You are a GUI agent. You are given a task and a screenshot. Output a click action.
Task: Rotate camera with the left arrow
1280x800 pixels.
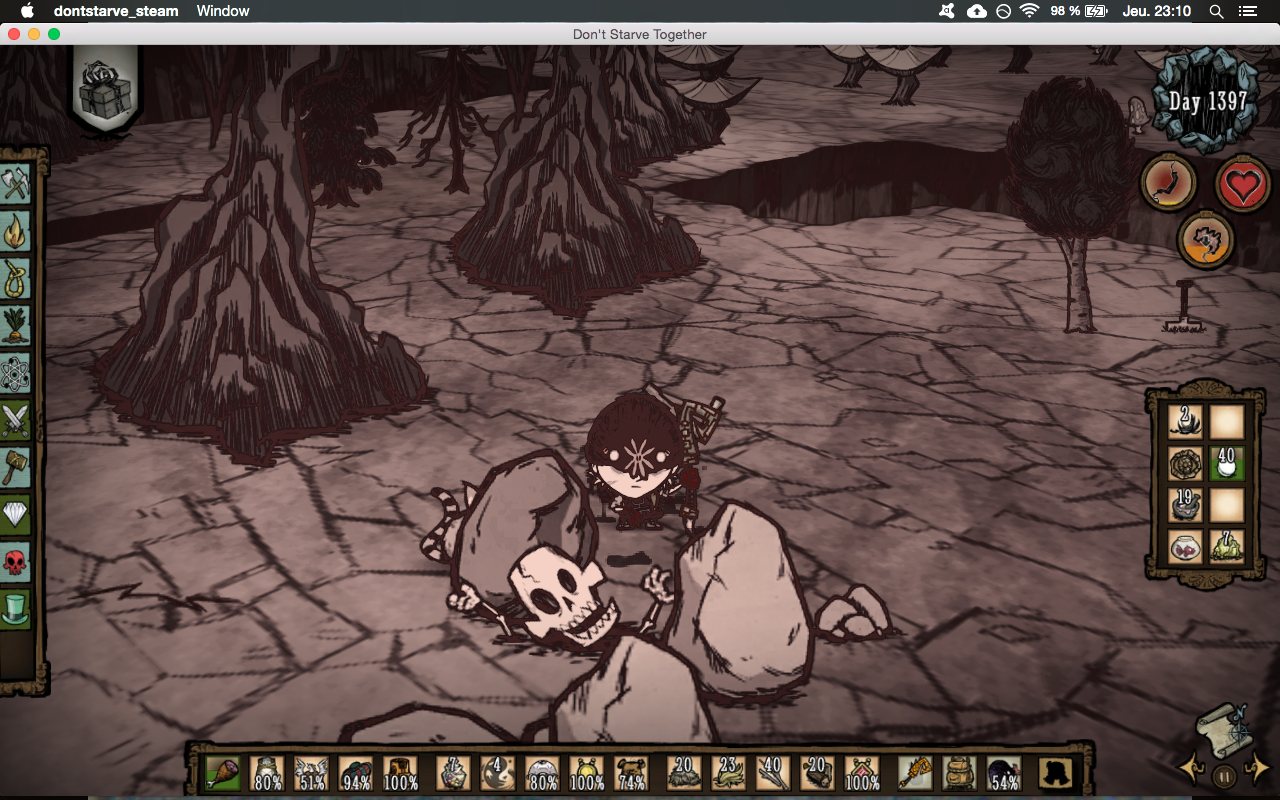click(1190, 770)
